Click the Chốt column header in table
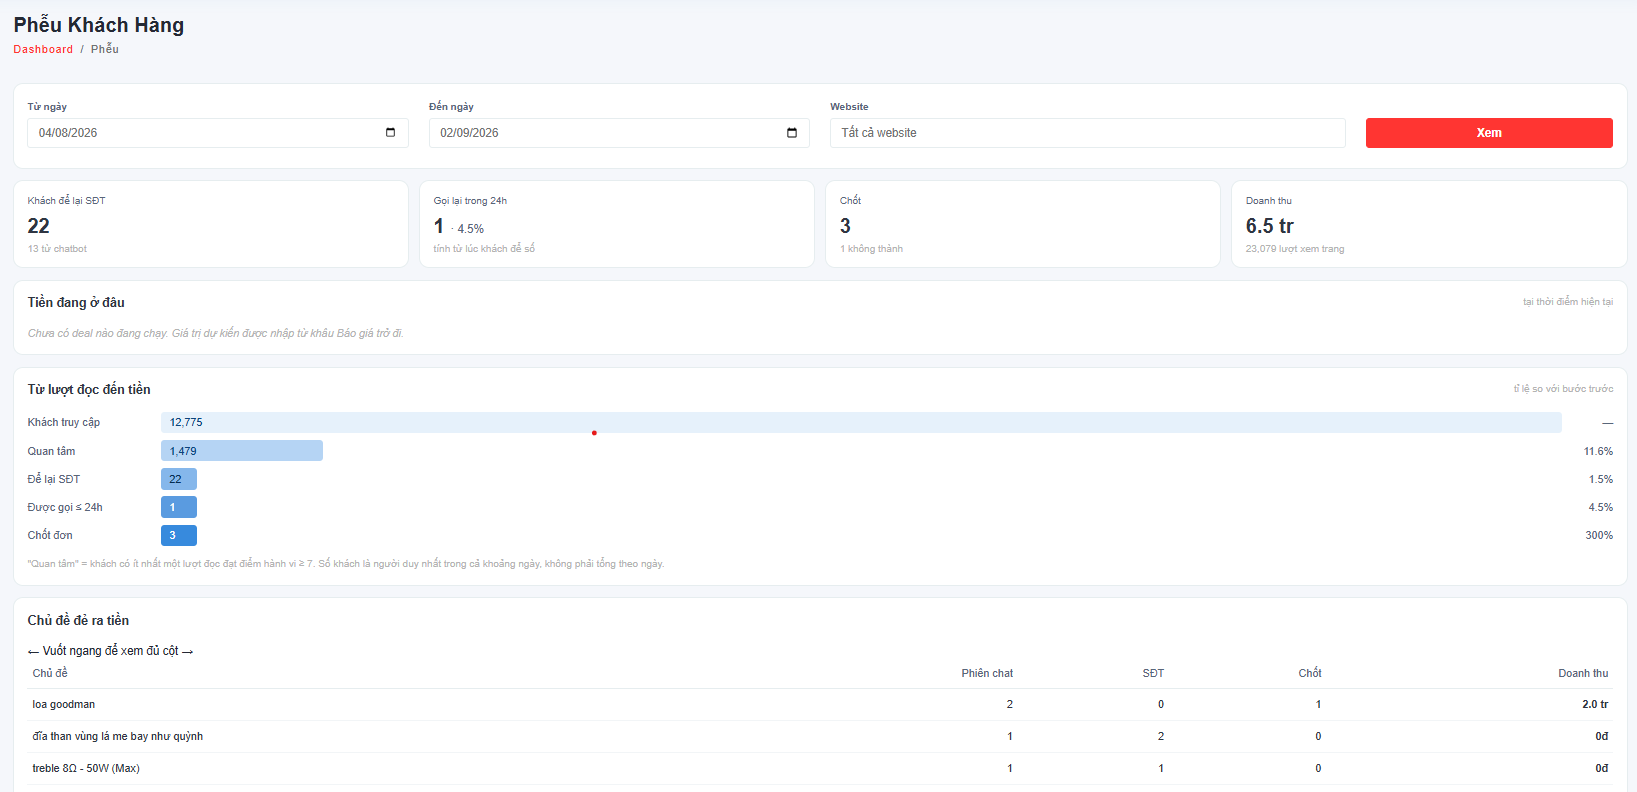Image resolution: width=1637 pixels, height=792 pixels. [x=1310, y=673]
